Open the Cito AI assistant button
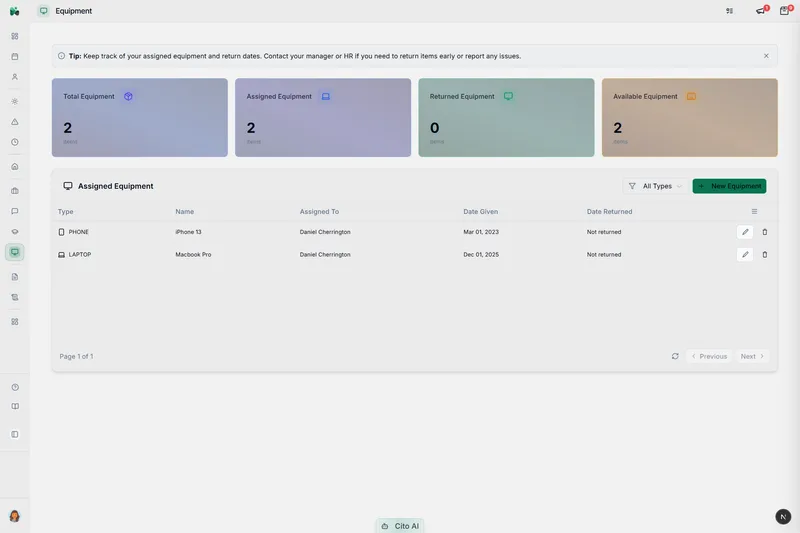Viewport: 800px width, 533px height. (x=400, y=526)
